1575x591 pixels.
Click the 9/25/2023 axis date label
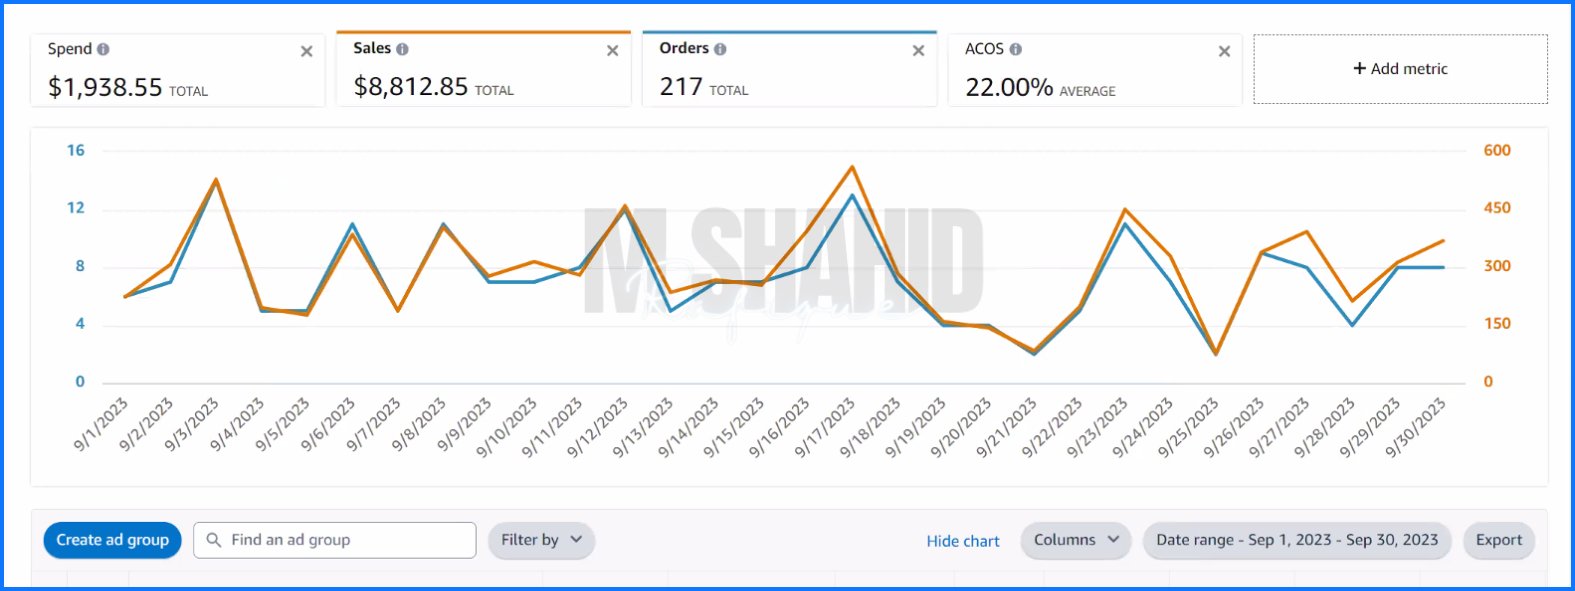click(1189, 427)
